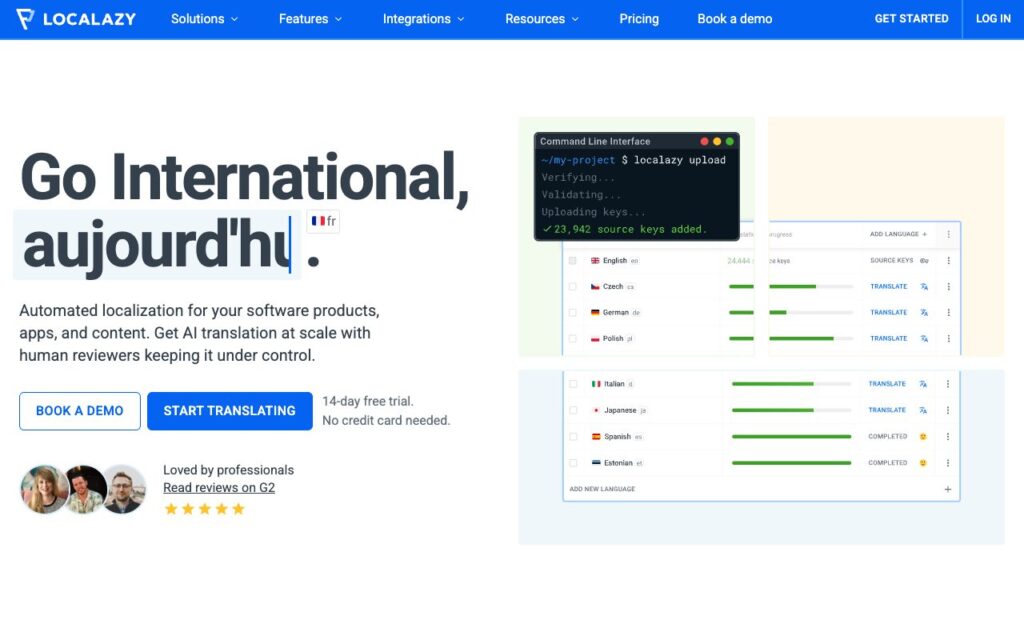This screenshot has height=640, width=1024.
Task: Click the translate icon in the Polish row
Action: point(924,339)
